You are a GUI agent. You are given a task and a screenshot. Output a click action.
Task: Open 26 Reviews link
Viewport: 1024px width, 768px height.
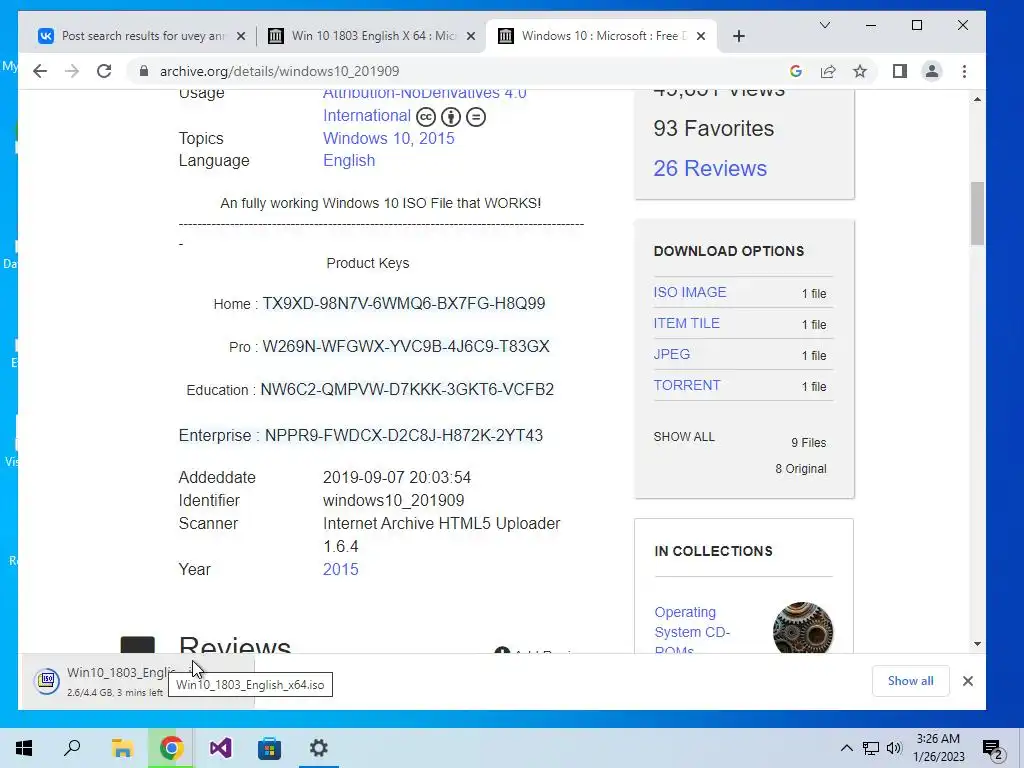tap(710, 168)
